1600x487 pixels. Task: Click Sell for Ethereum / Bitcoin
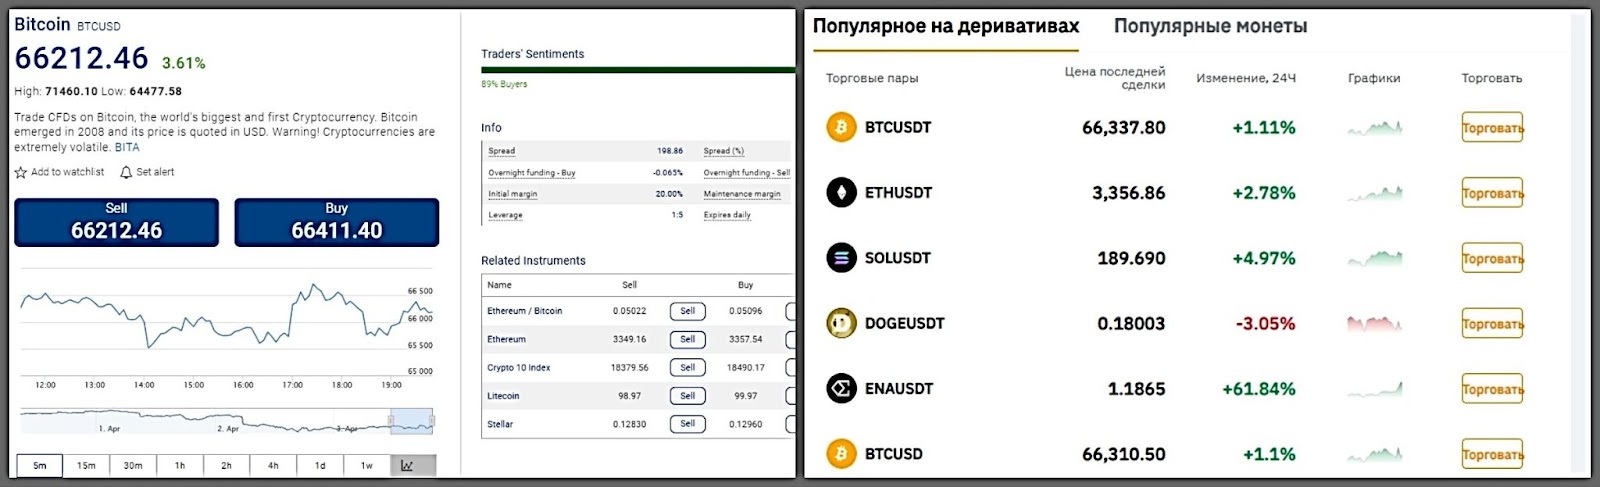pyautogui.click(x=688, y=311)
